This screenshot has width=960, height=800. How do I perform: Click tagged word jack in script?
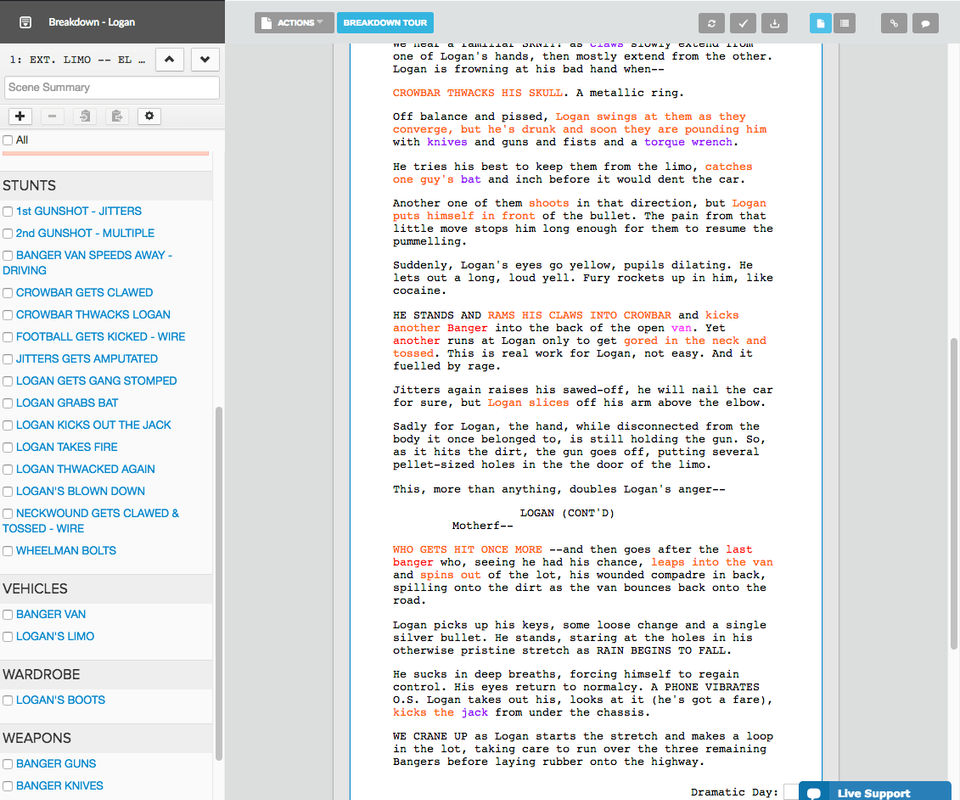[x=474, y=712]
